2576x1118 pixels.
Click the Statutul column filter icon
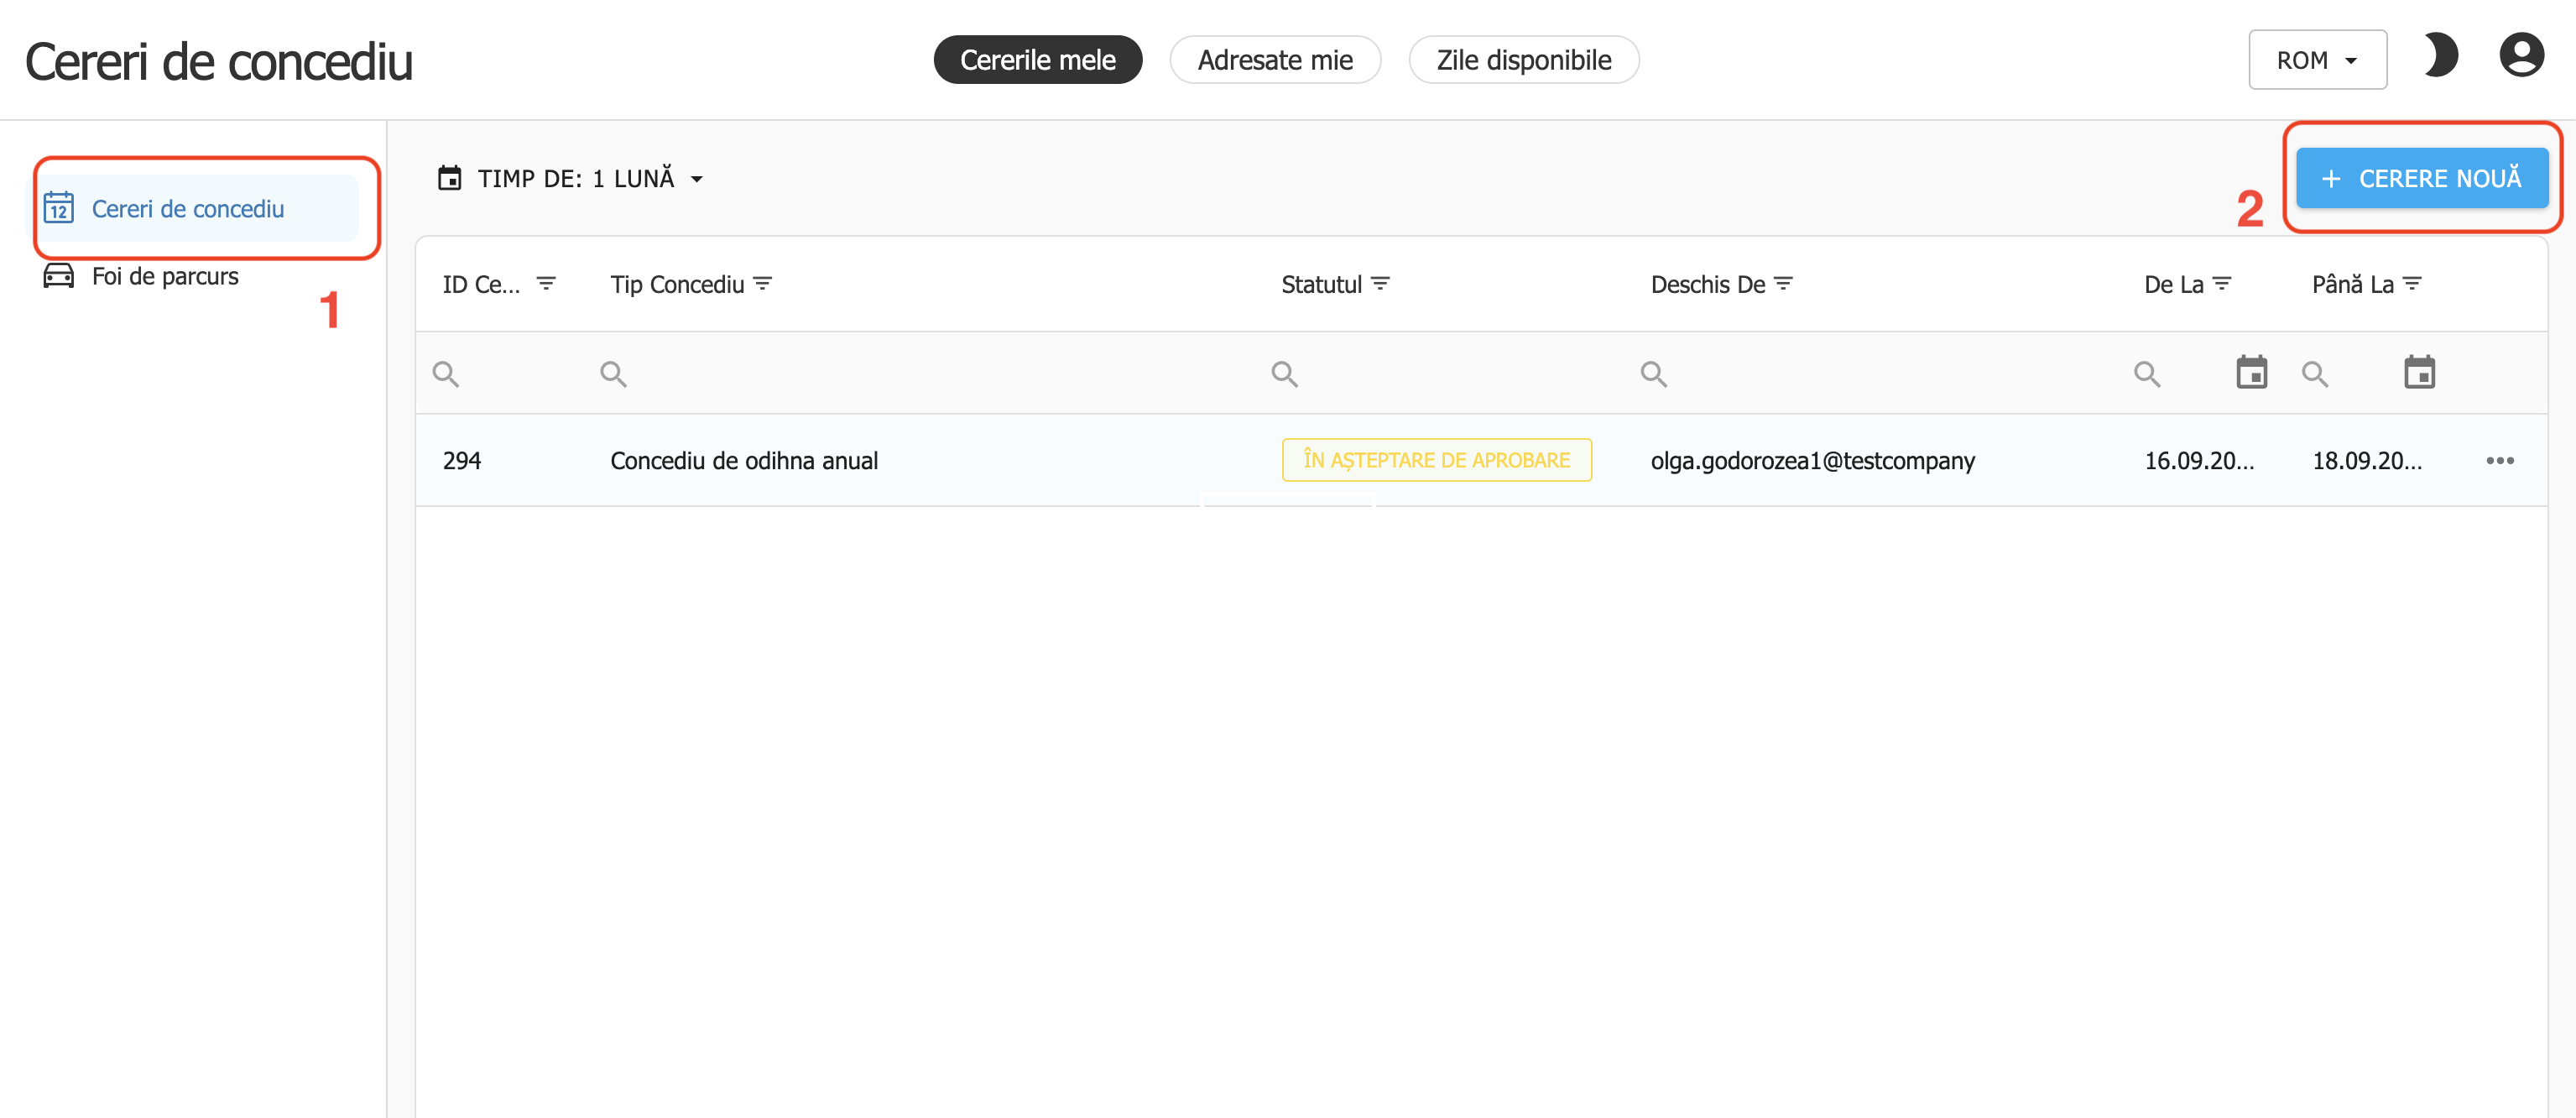(x=1381, y=284)
